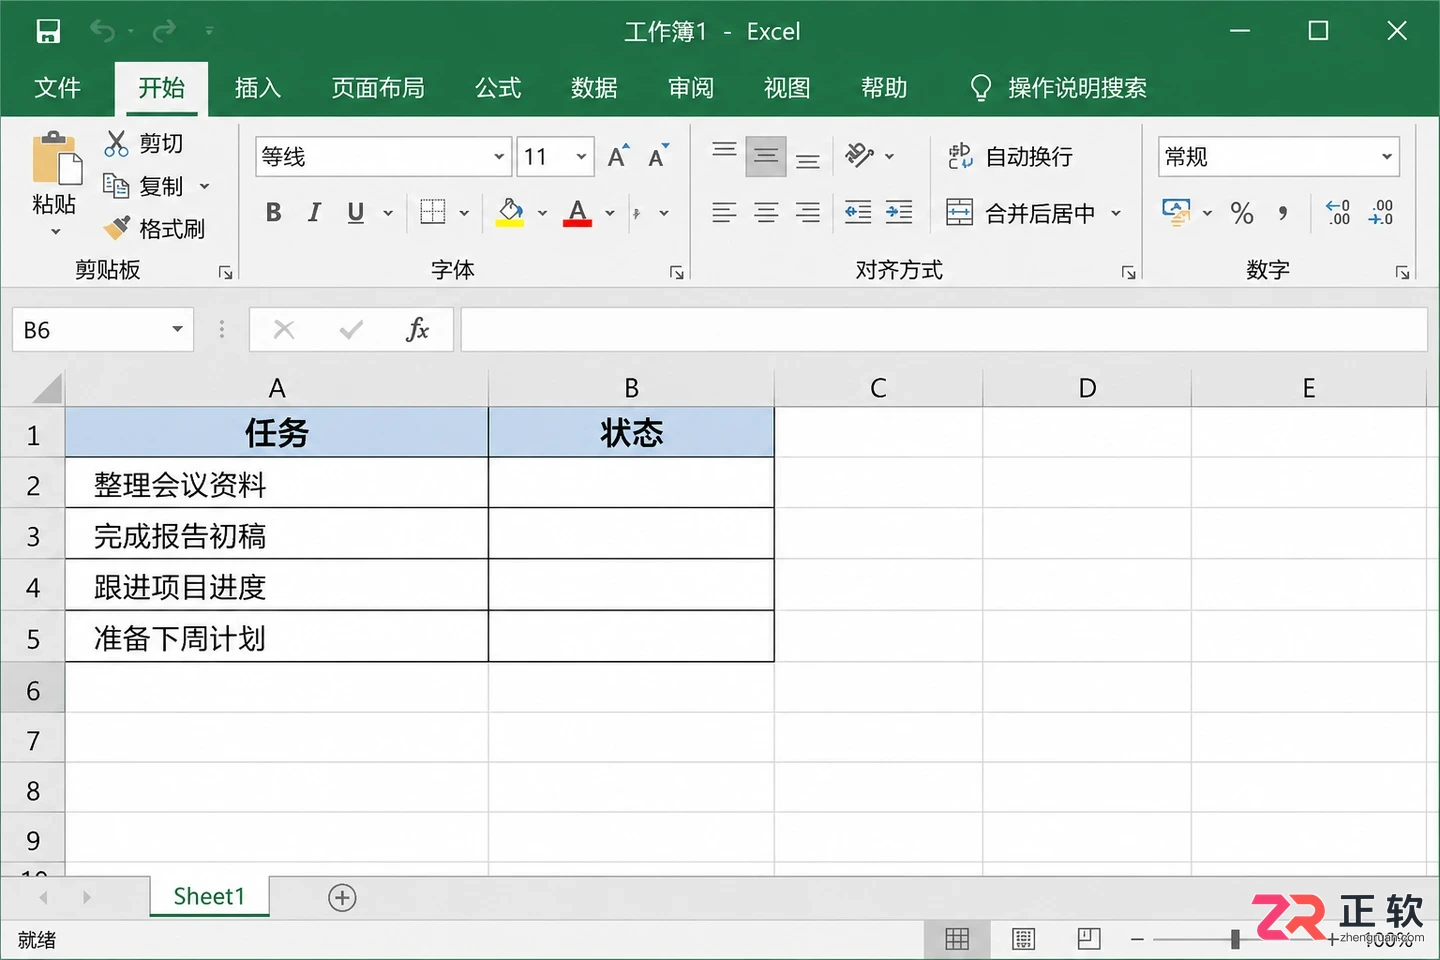The height and width of the screenshot is (960, 1440).
Task: Save the workbook with the floppy icon
Action: pos(48,31)
